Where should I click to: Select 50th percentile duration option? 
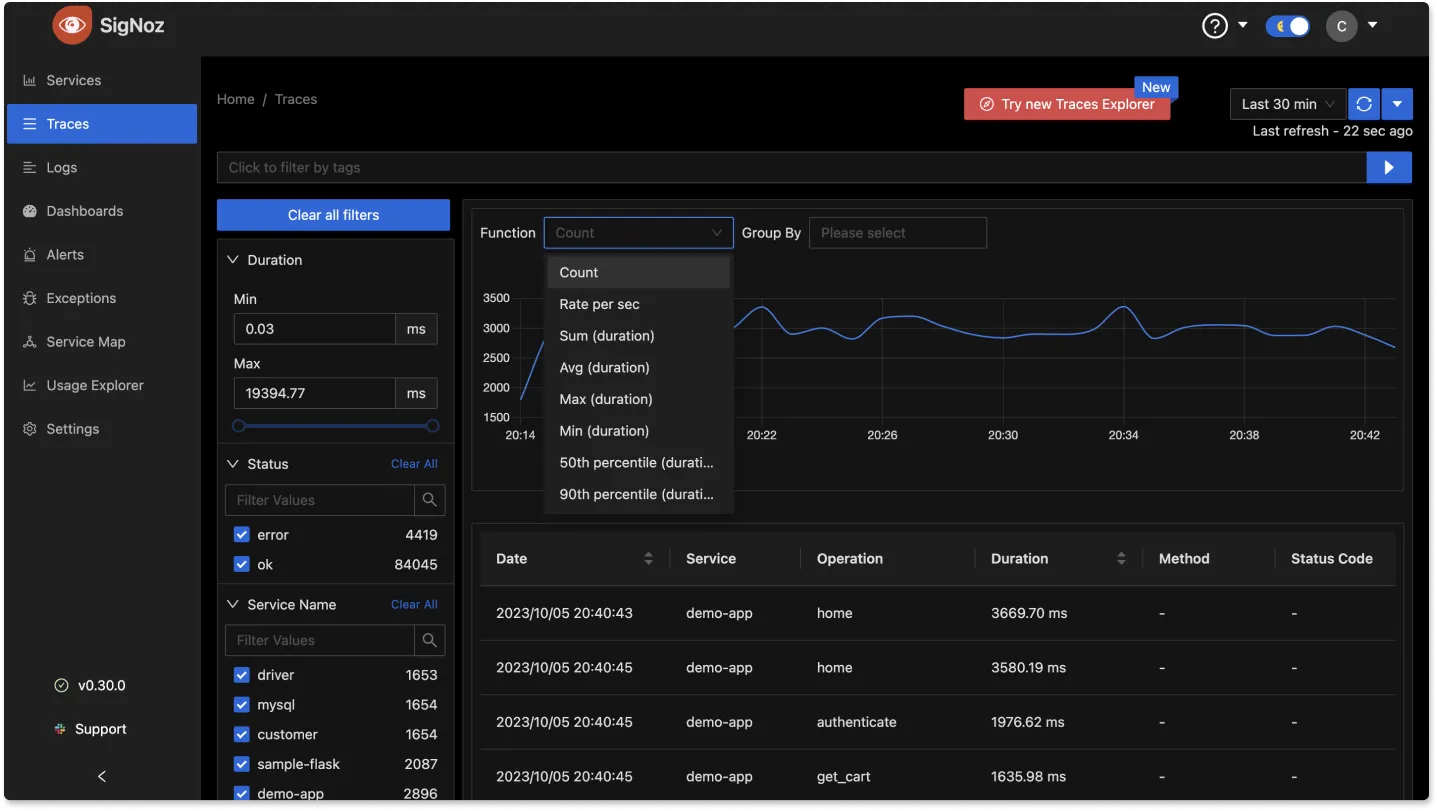pyautogui.click(x=639, y=463)
